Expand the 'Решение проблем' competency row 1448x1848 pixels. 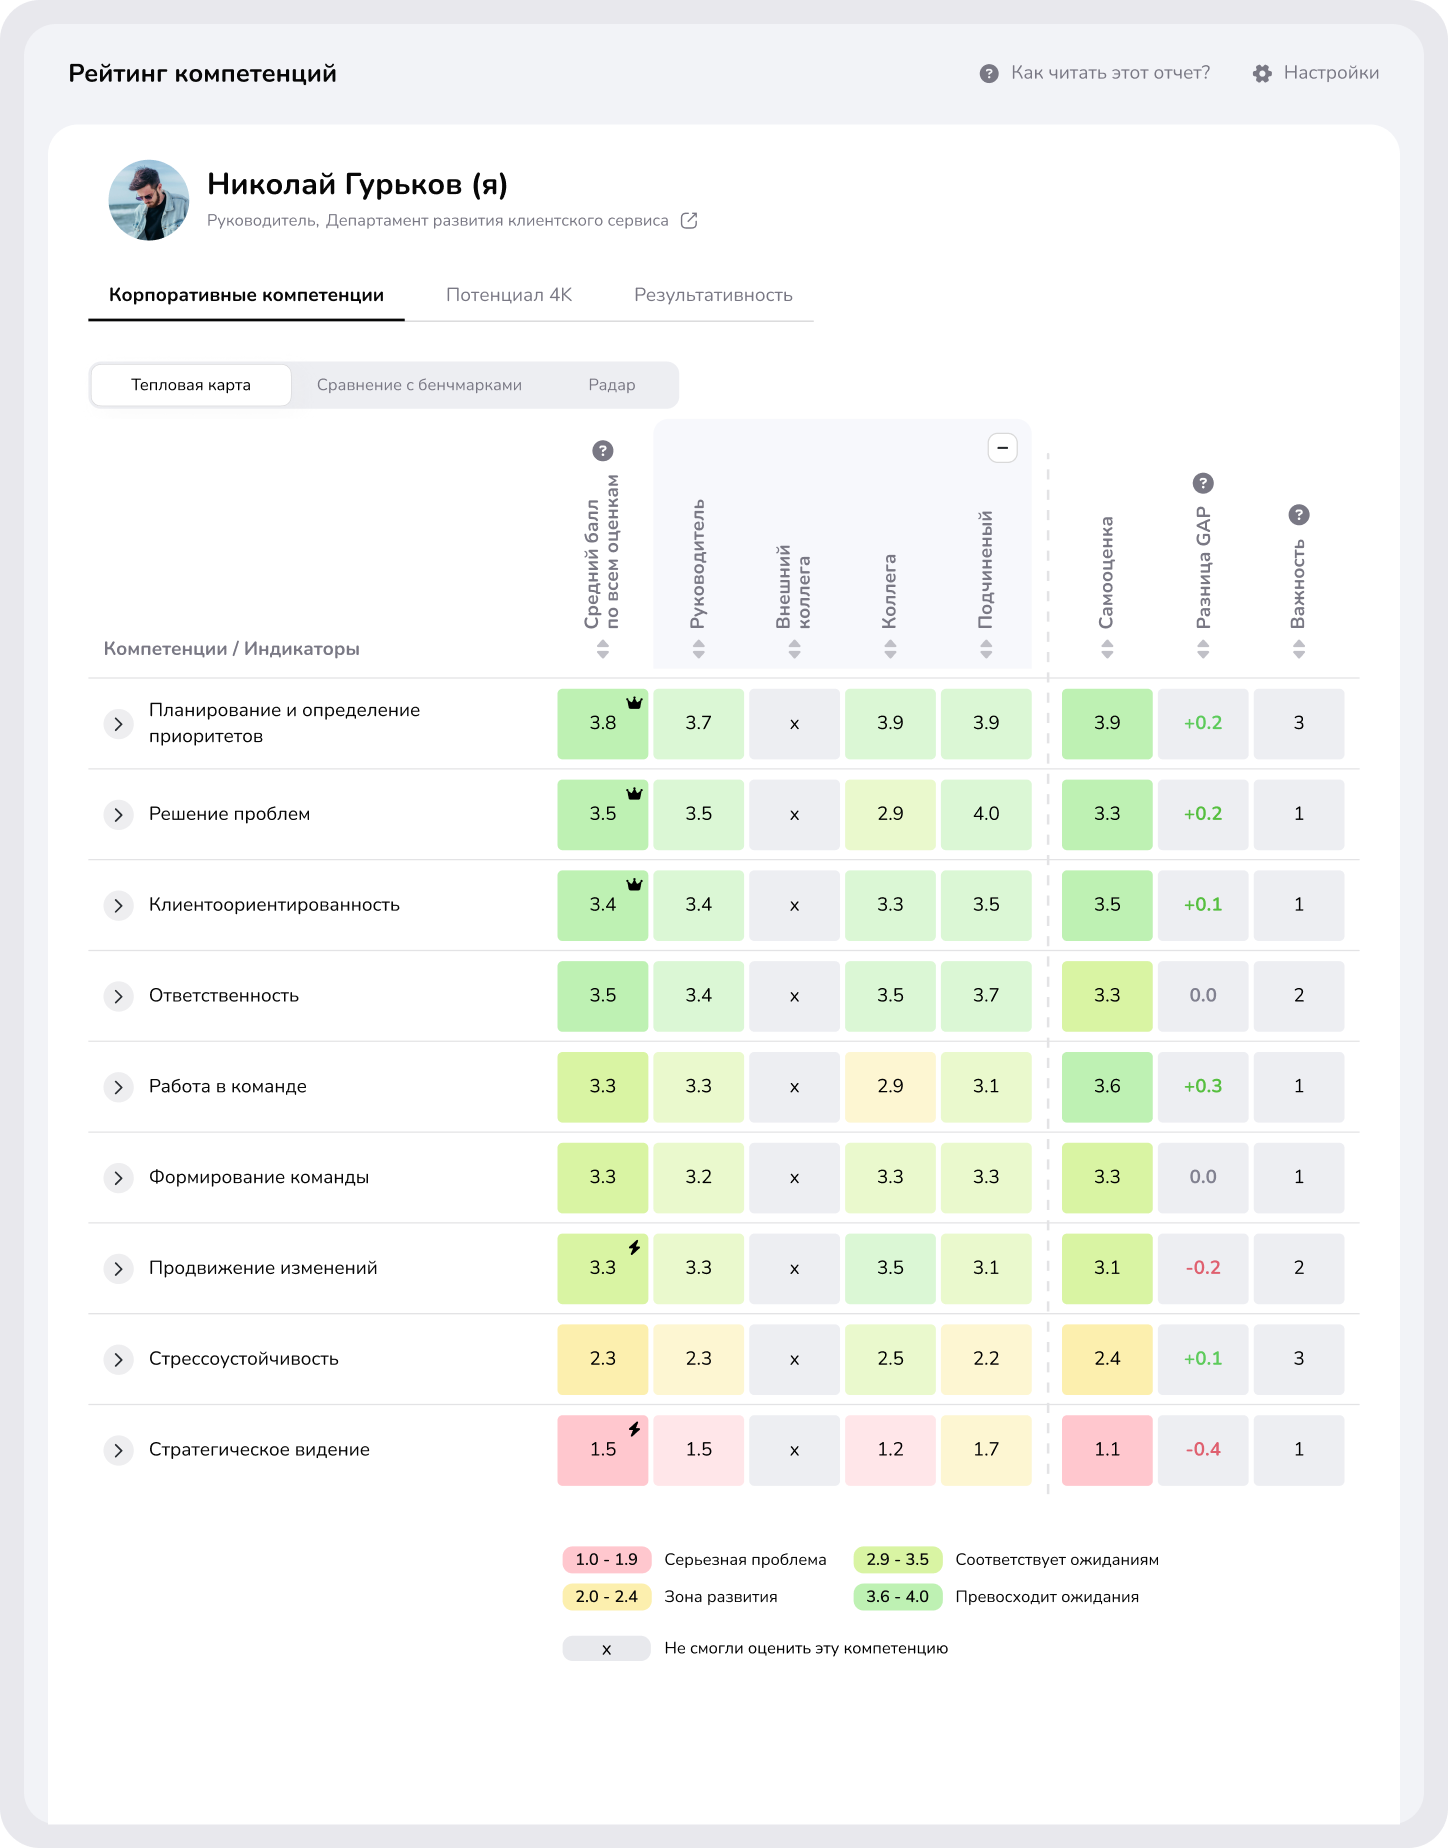119,814
